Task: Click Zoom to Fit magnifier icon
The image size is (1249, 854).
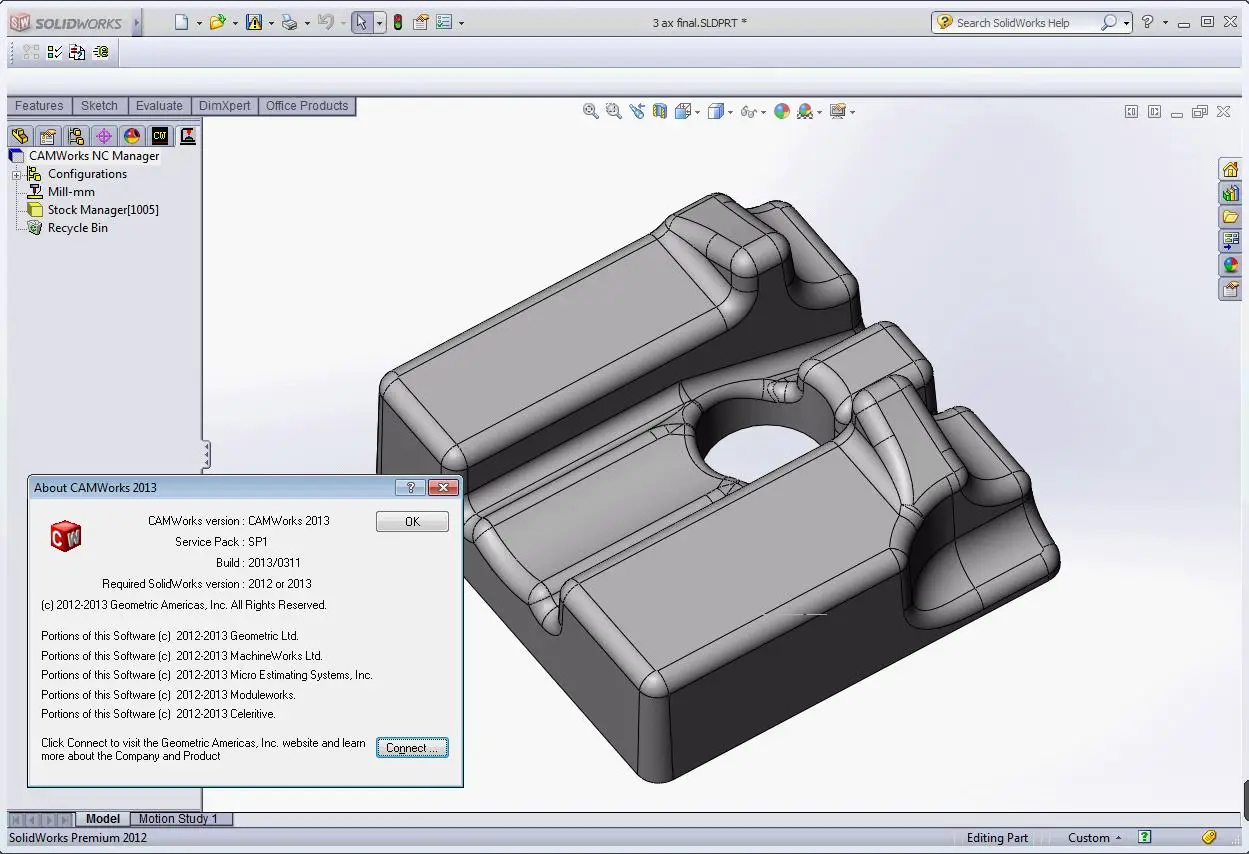Action: coord(591,111)
